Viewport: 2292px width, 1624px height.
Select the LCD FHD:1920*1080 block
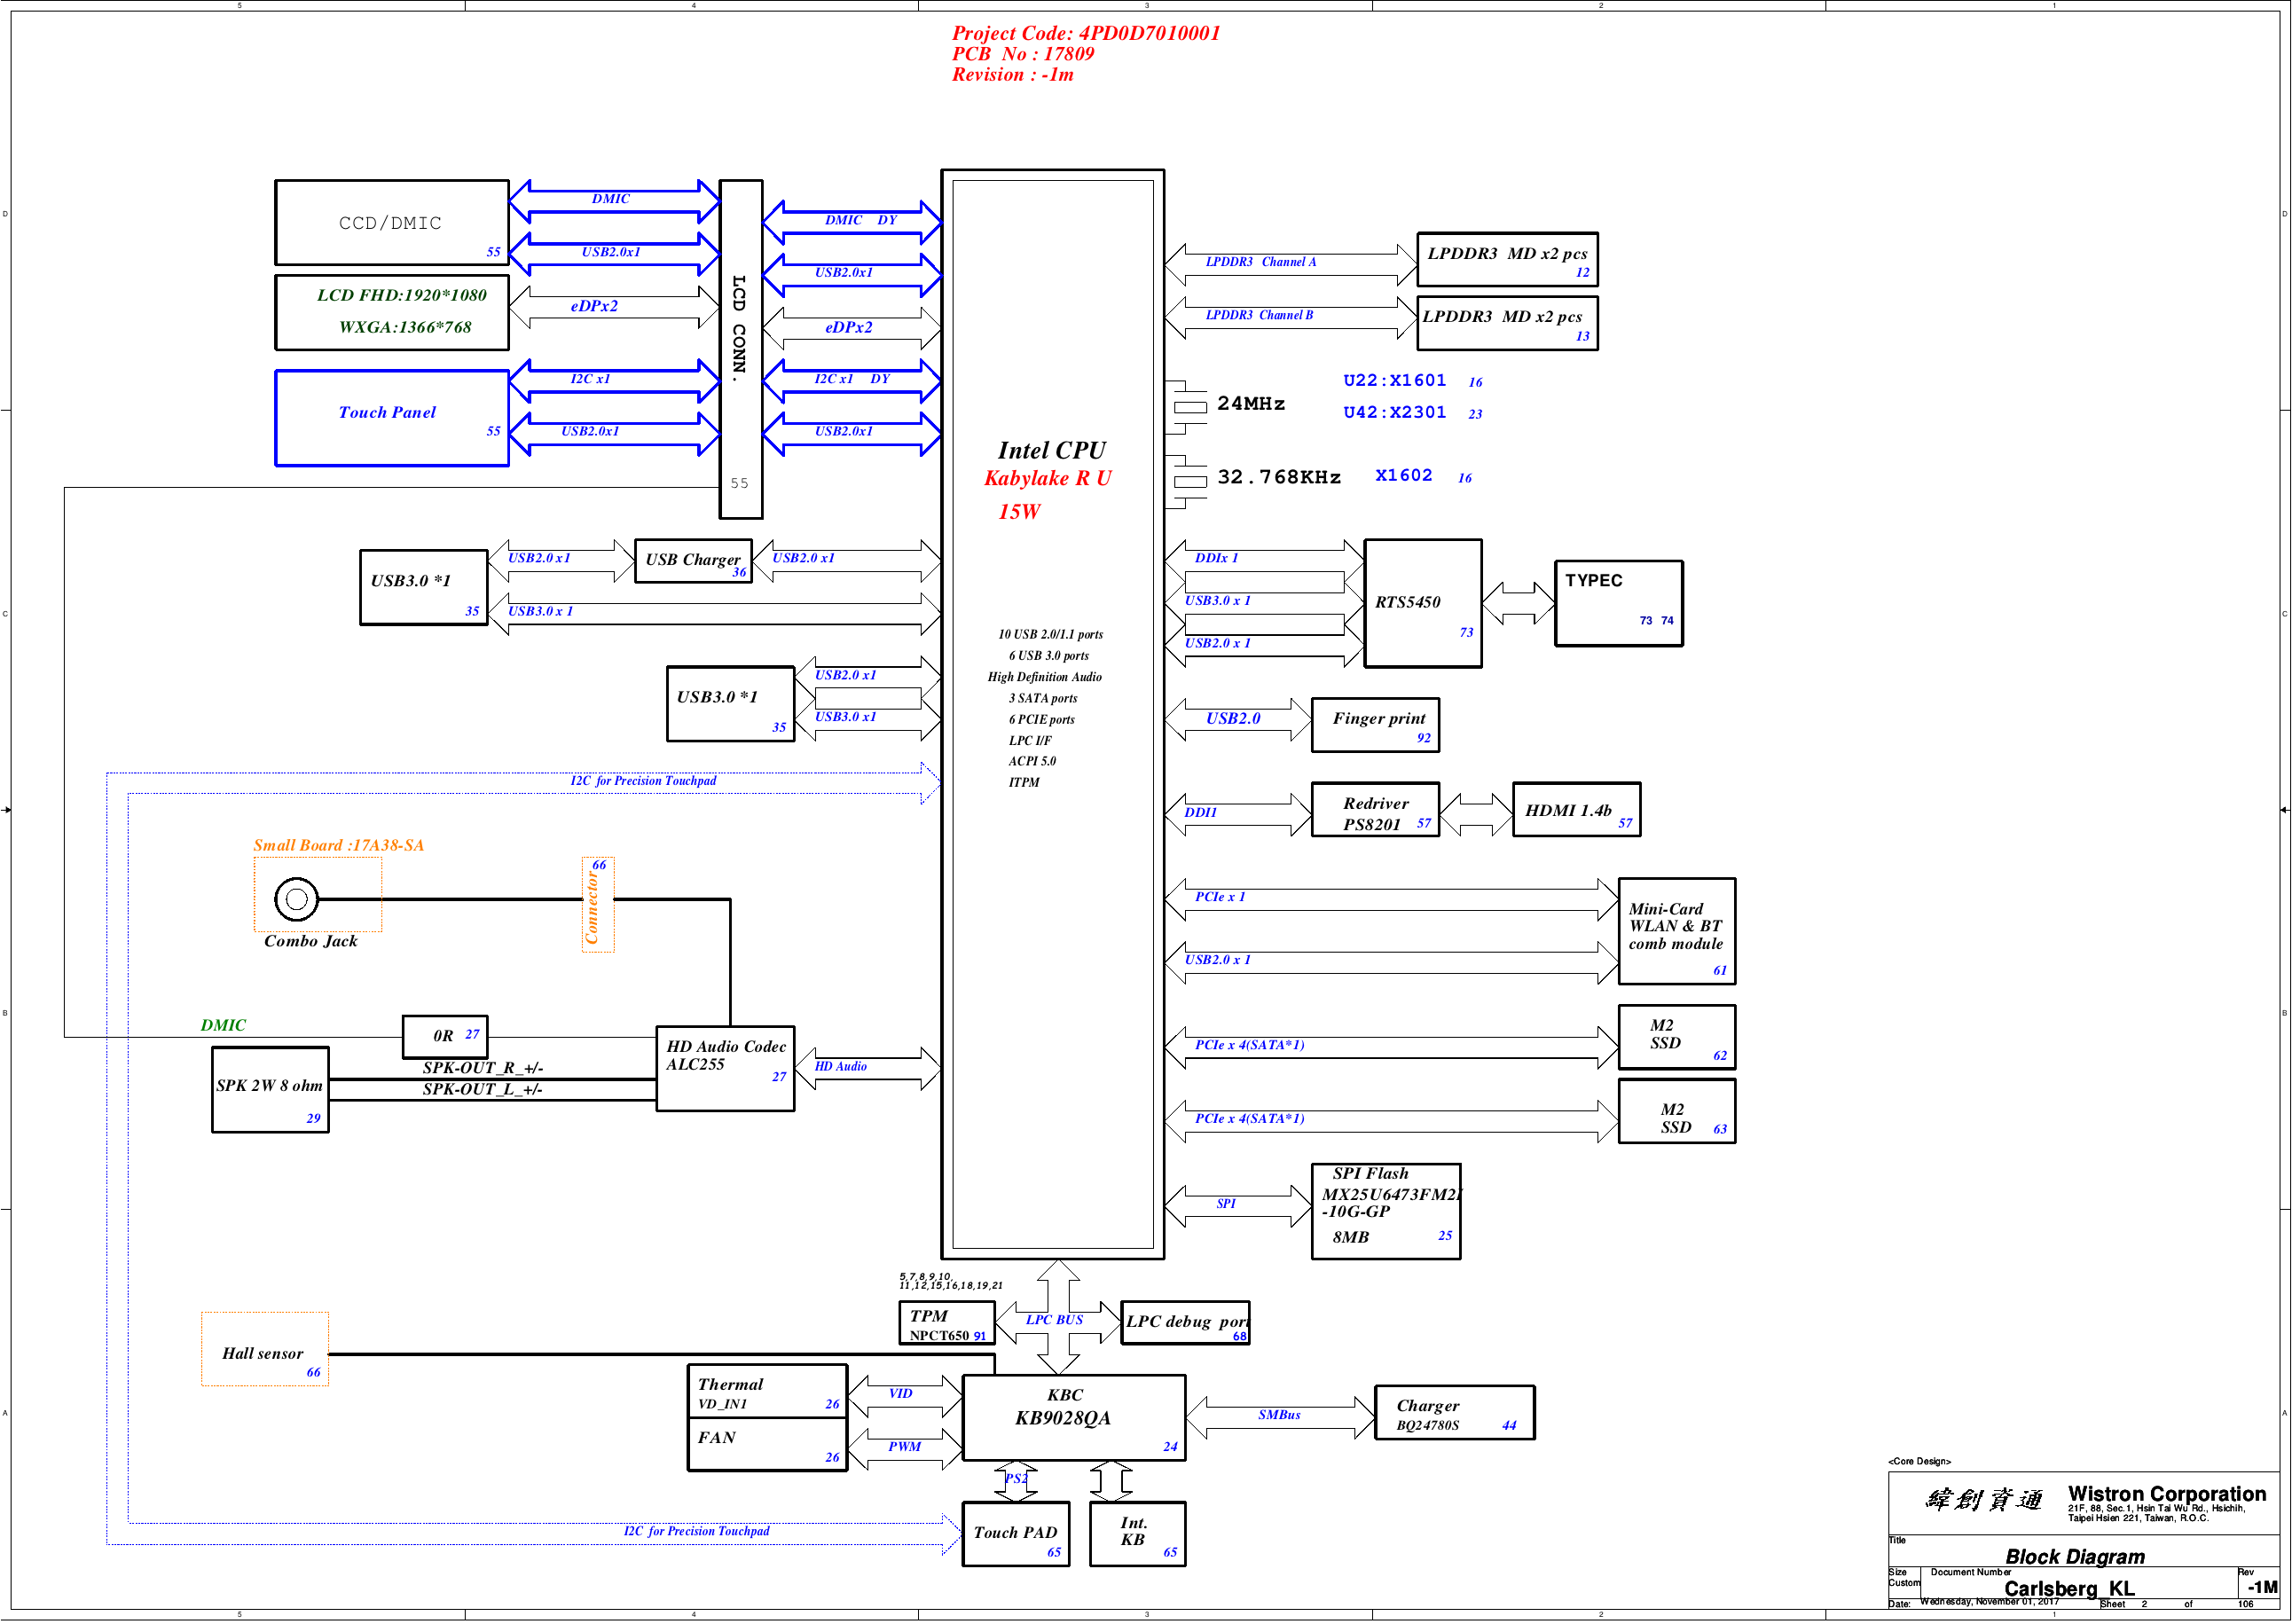point(391,312)
